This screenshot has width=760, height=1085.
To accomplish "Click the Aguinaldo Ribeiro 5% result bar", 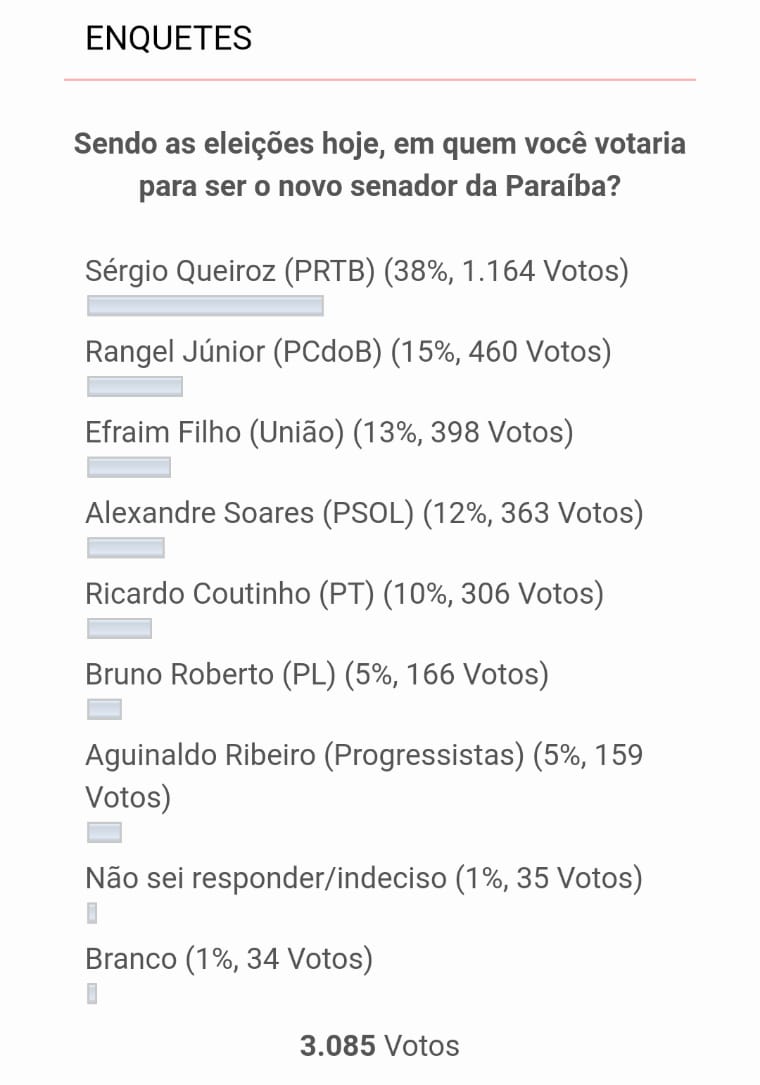I will point(105,833).
